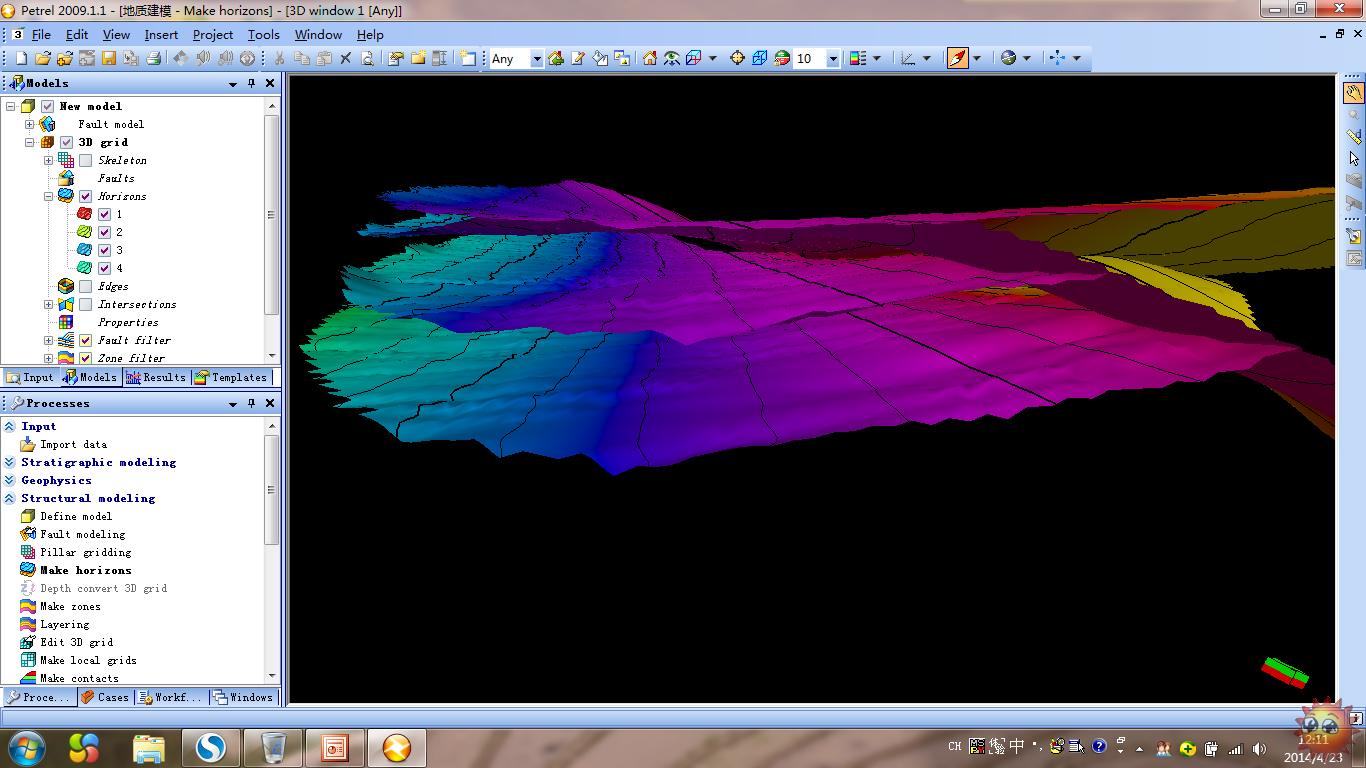Expand the Intersections tree node
1366x768 pixels.
[x=48, y=304]
